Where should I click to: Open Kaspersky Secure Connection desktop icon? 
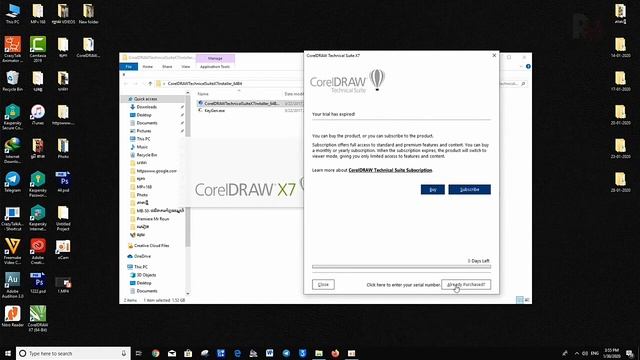click(x=13, y=117)
